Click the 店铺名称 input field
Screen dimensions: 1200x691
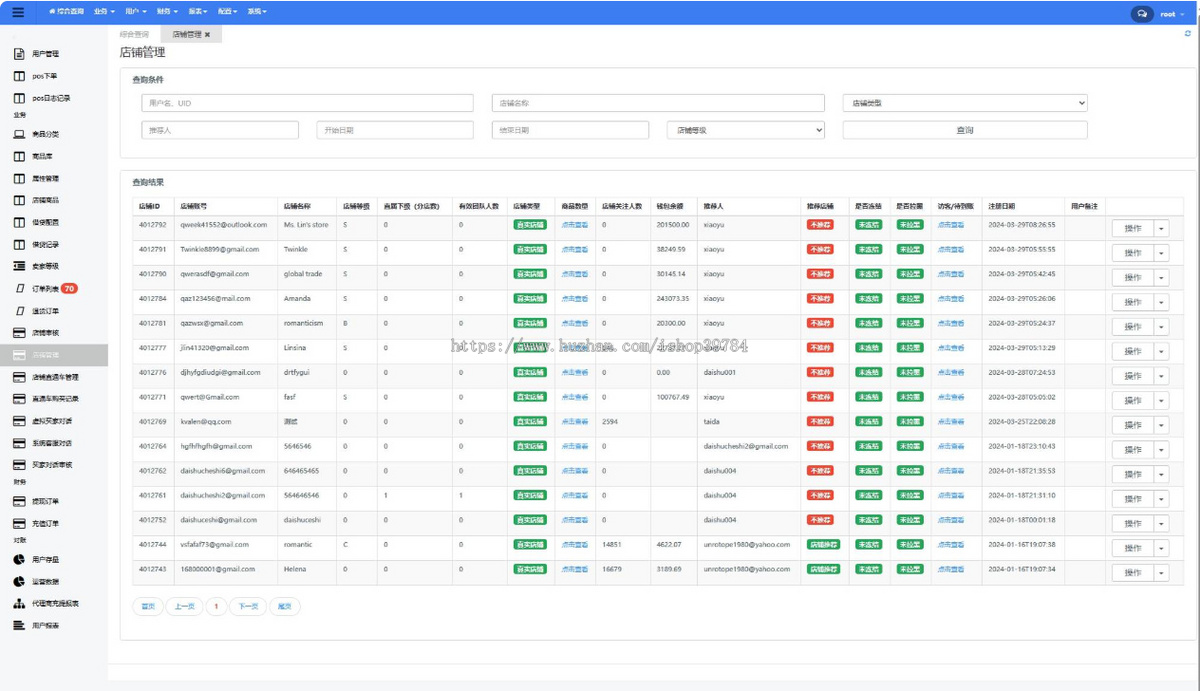click(x=658, y=103)
